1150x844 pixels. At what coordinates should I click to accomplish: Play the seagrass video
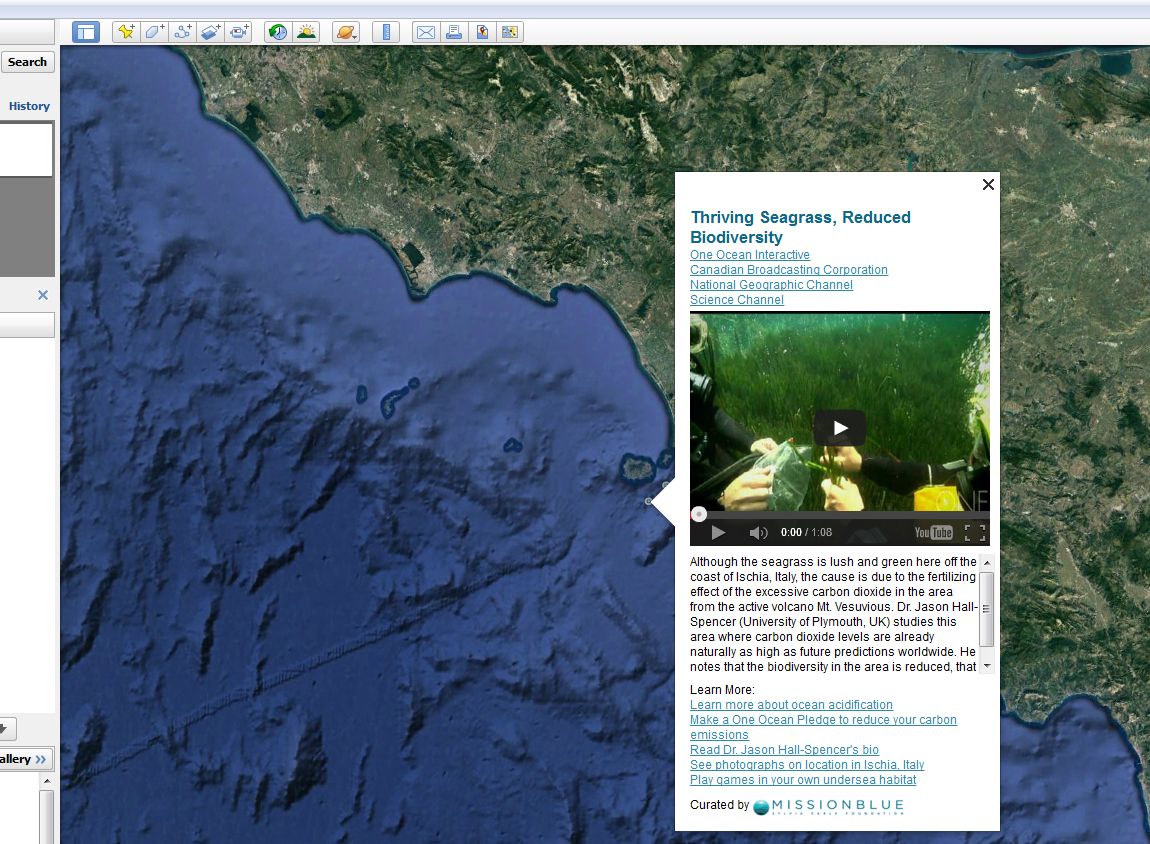pyautogui.click(x=839, y=428)
